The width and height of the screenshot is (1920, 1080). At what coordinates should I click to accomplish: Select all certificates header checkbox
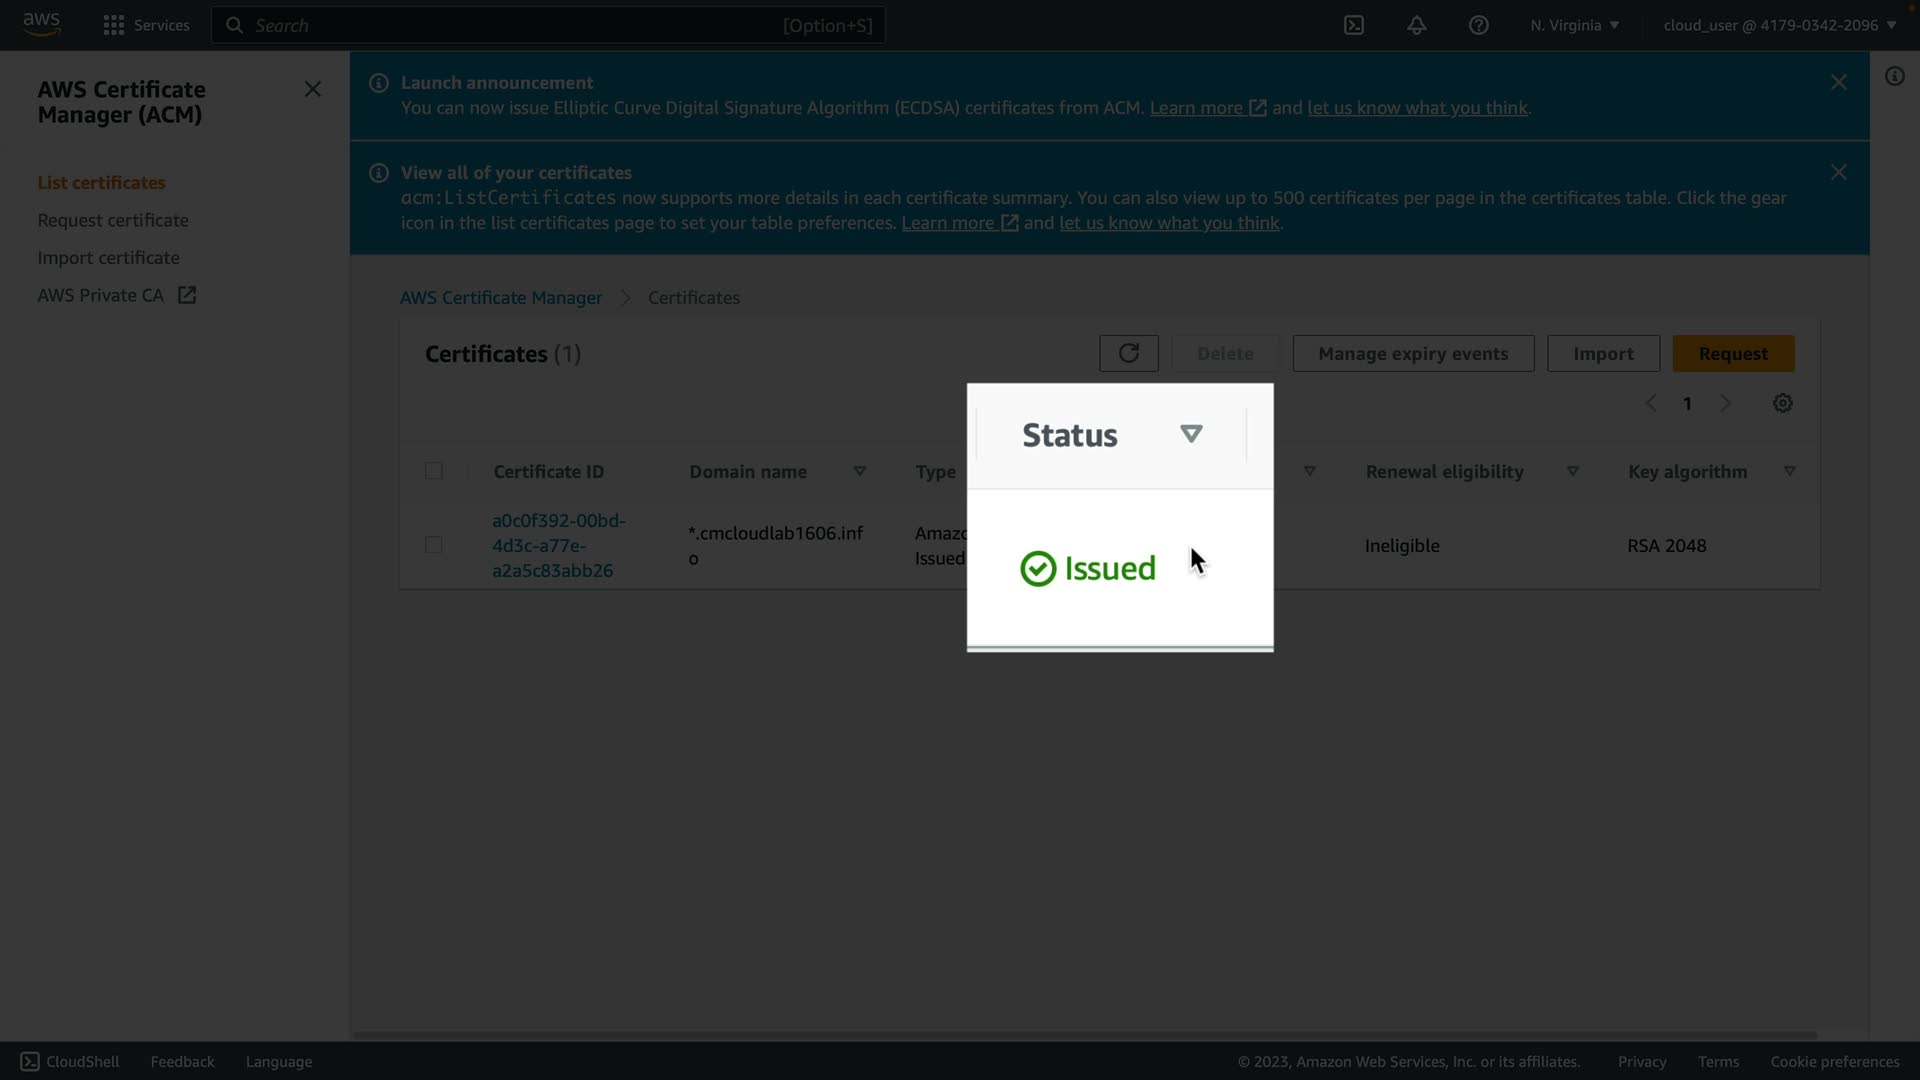pos(433,471)
